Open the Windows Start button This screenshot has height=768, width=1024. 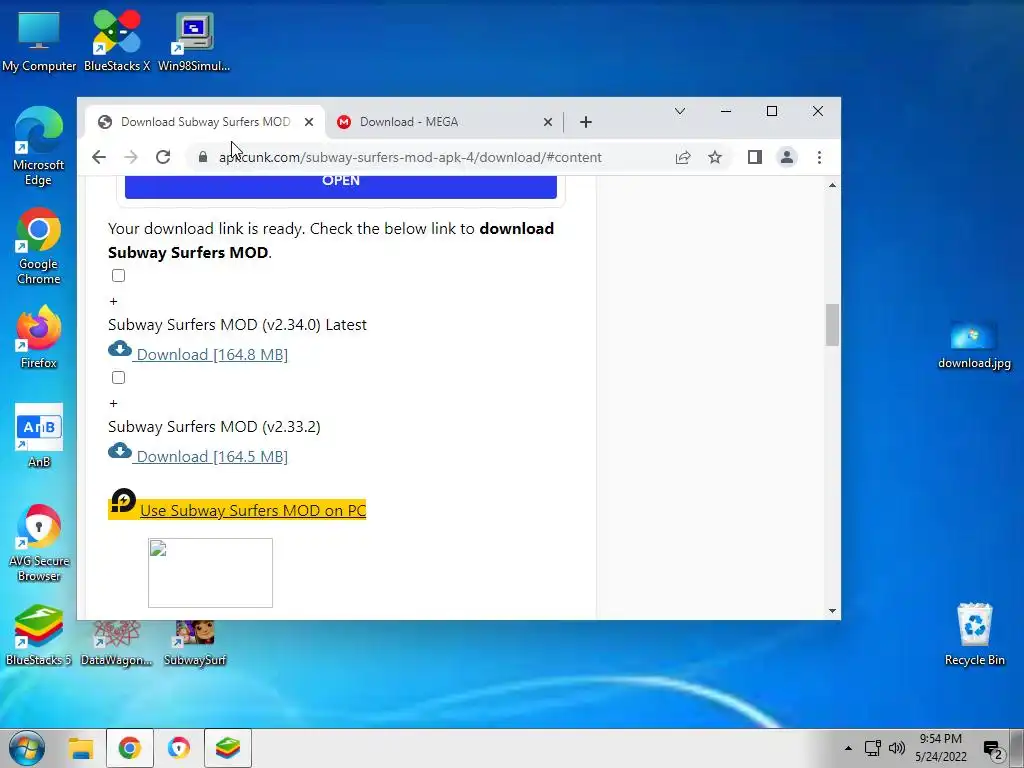pos(26,748)
